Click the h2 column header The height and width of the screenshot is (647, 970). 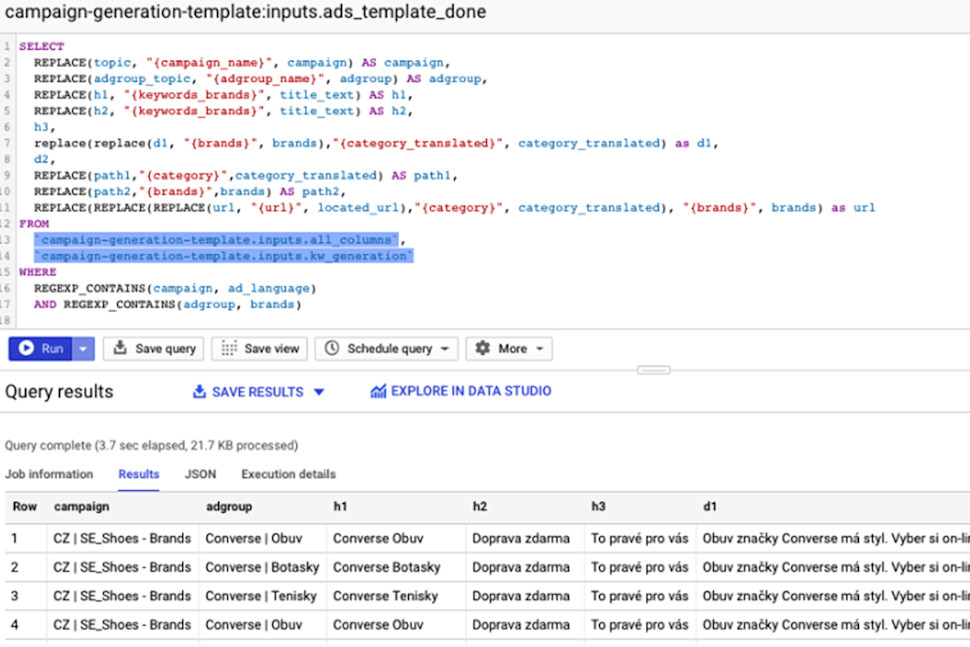[x=480, y=507]
